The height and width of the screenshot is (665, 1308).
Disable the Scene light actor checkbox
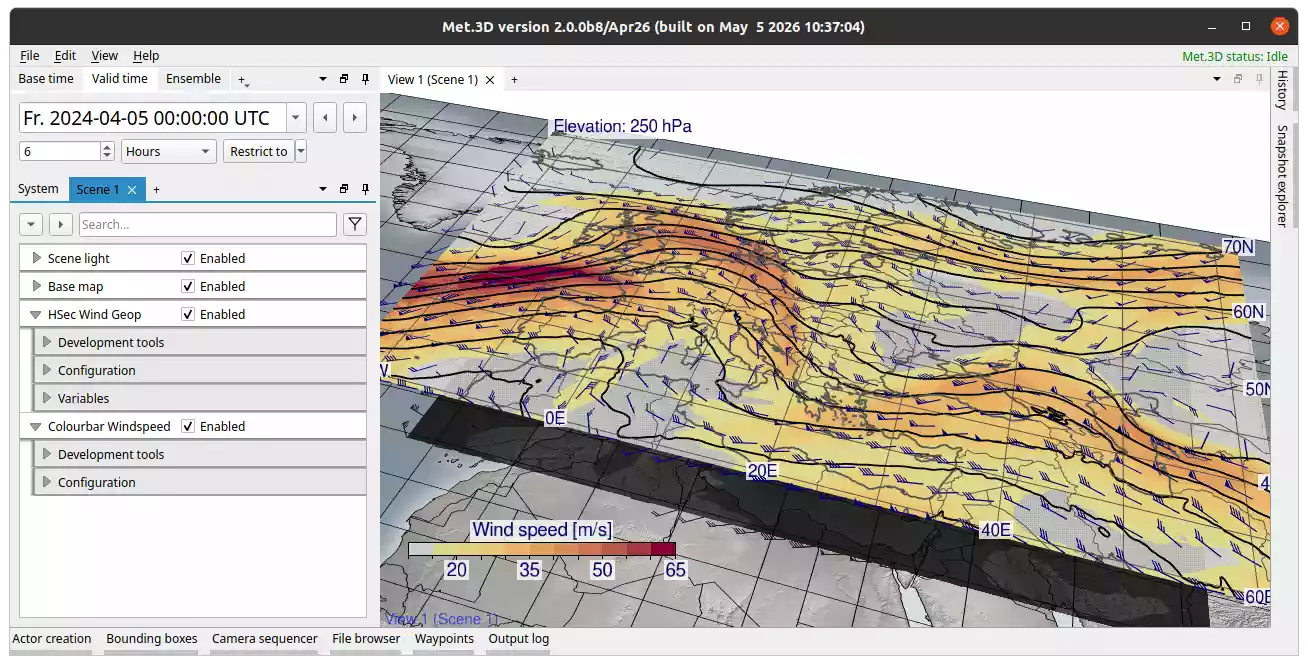pyautogui.click(x=188, y=258)
